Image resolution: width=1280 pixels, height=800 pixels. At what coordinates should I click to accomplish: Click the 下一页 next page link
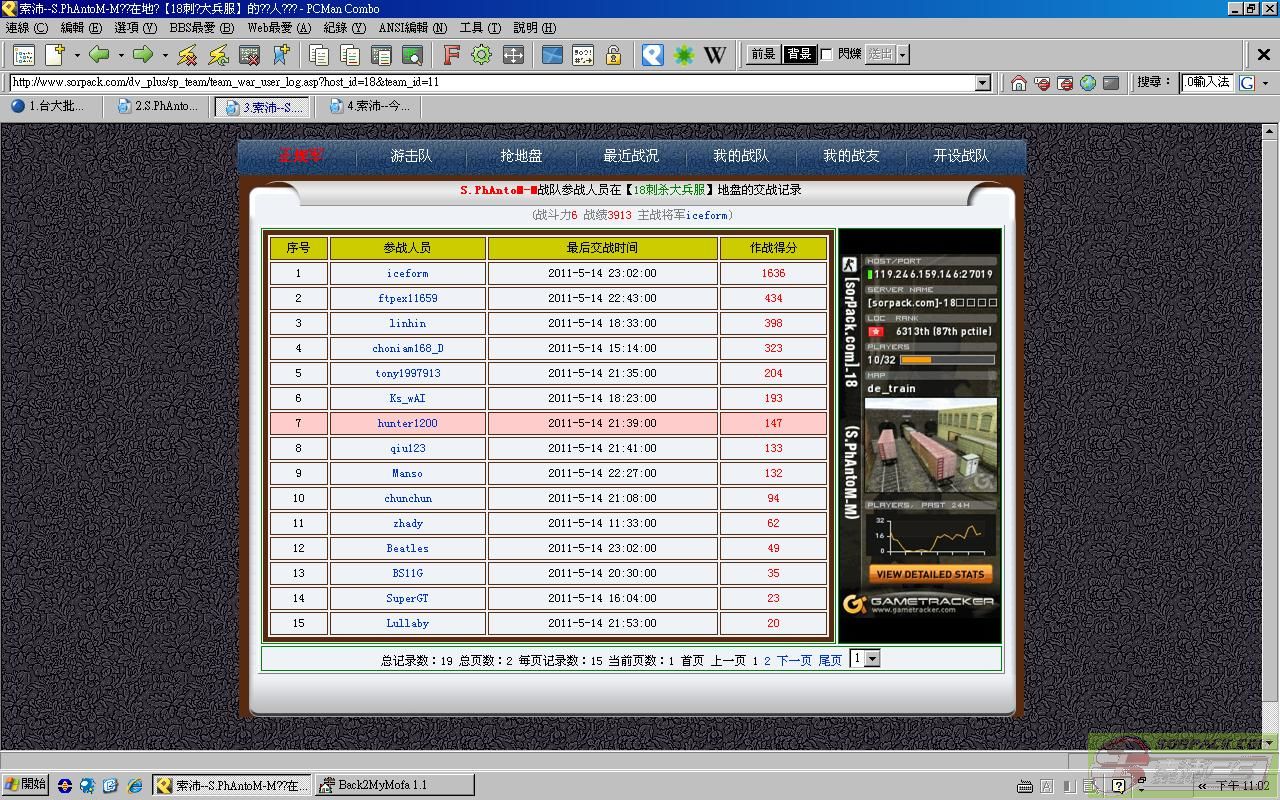click(x=794, y=660)
